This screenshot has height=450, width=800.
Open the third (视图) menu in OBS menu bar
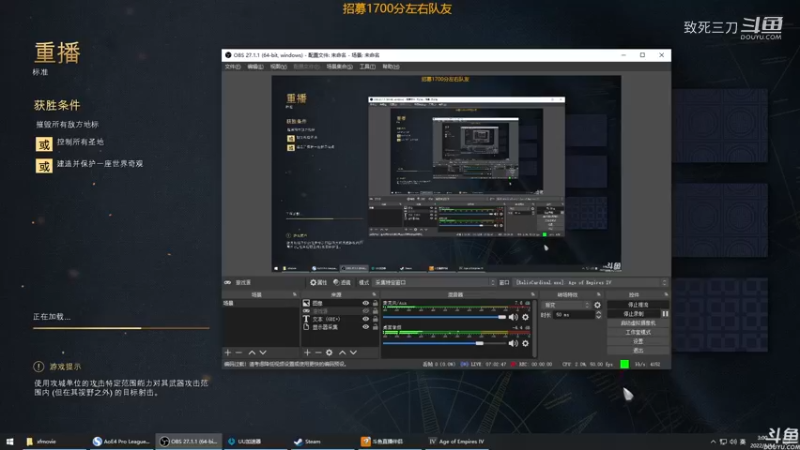pos(278,67)
